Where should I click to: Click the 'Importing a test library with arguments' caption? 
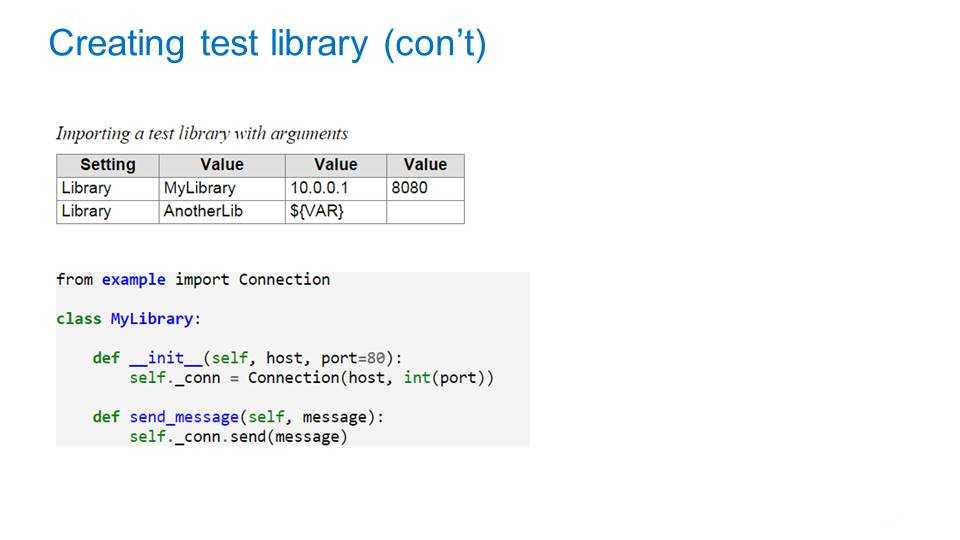pos(202,133)
